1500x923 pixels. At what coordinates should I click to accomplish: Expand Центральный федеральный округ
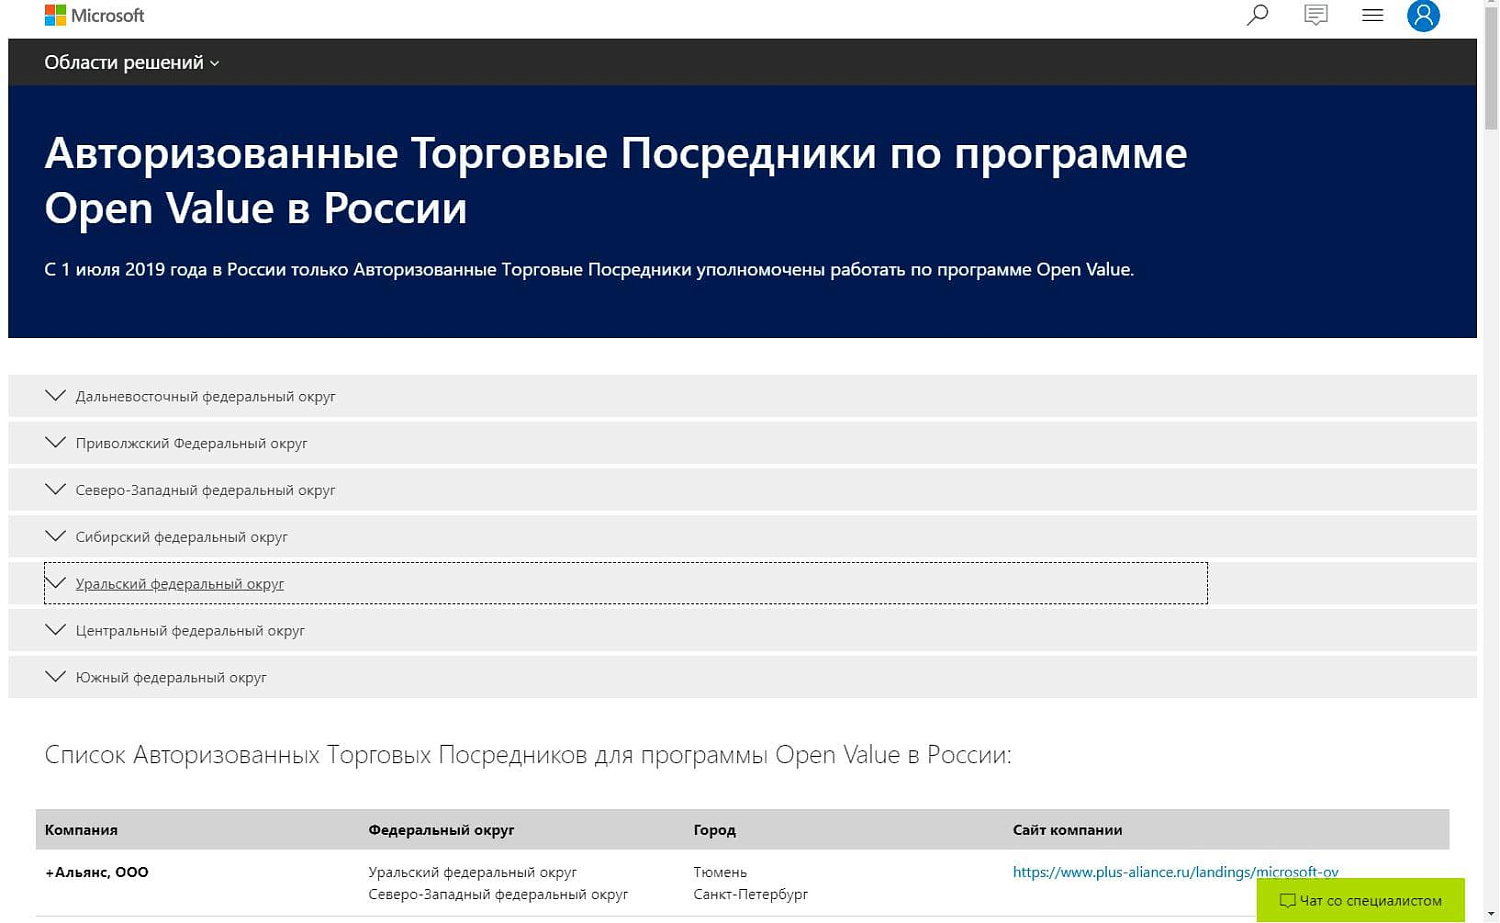point(190,630)
